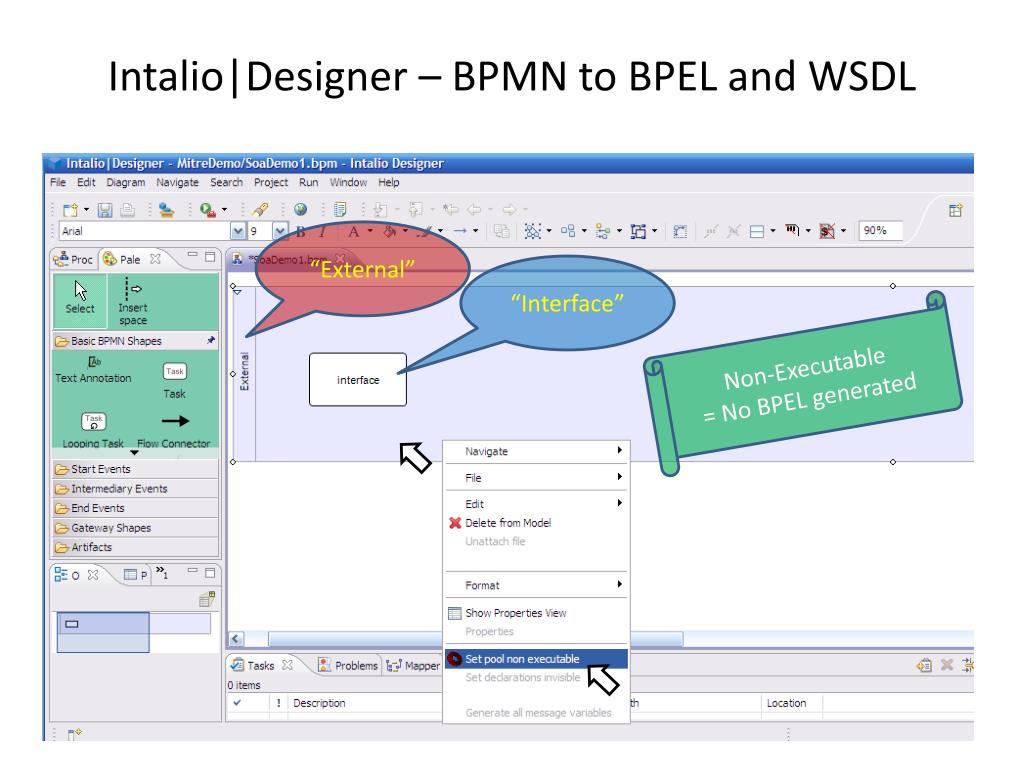Open the Arial font name dropdown

point(238,231)
